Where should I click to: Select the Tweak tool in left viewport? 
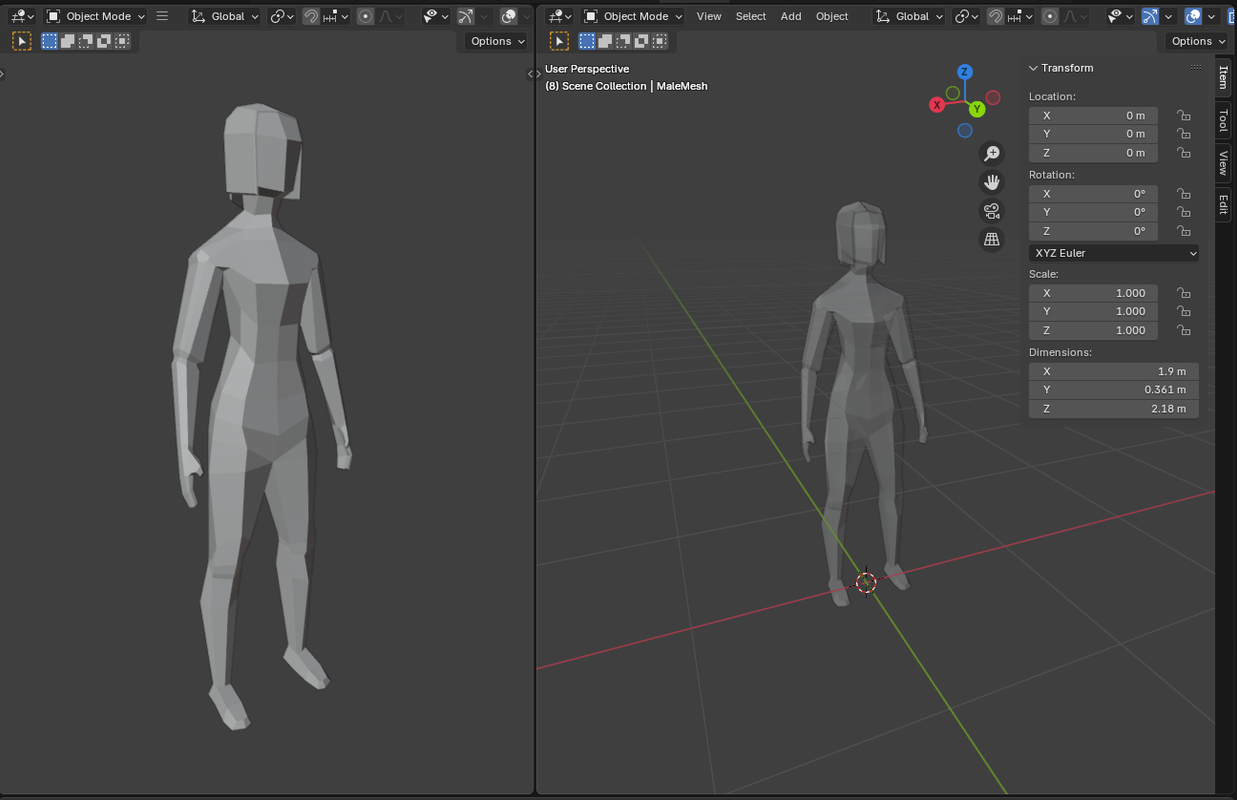point(21,41)
